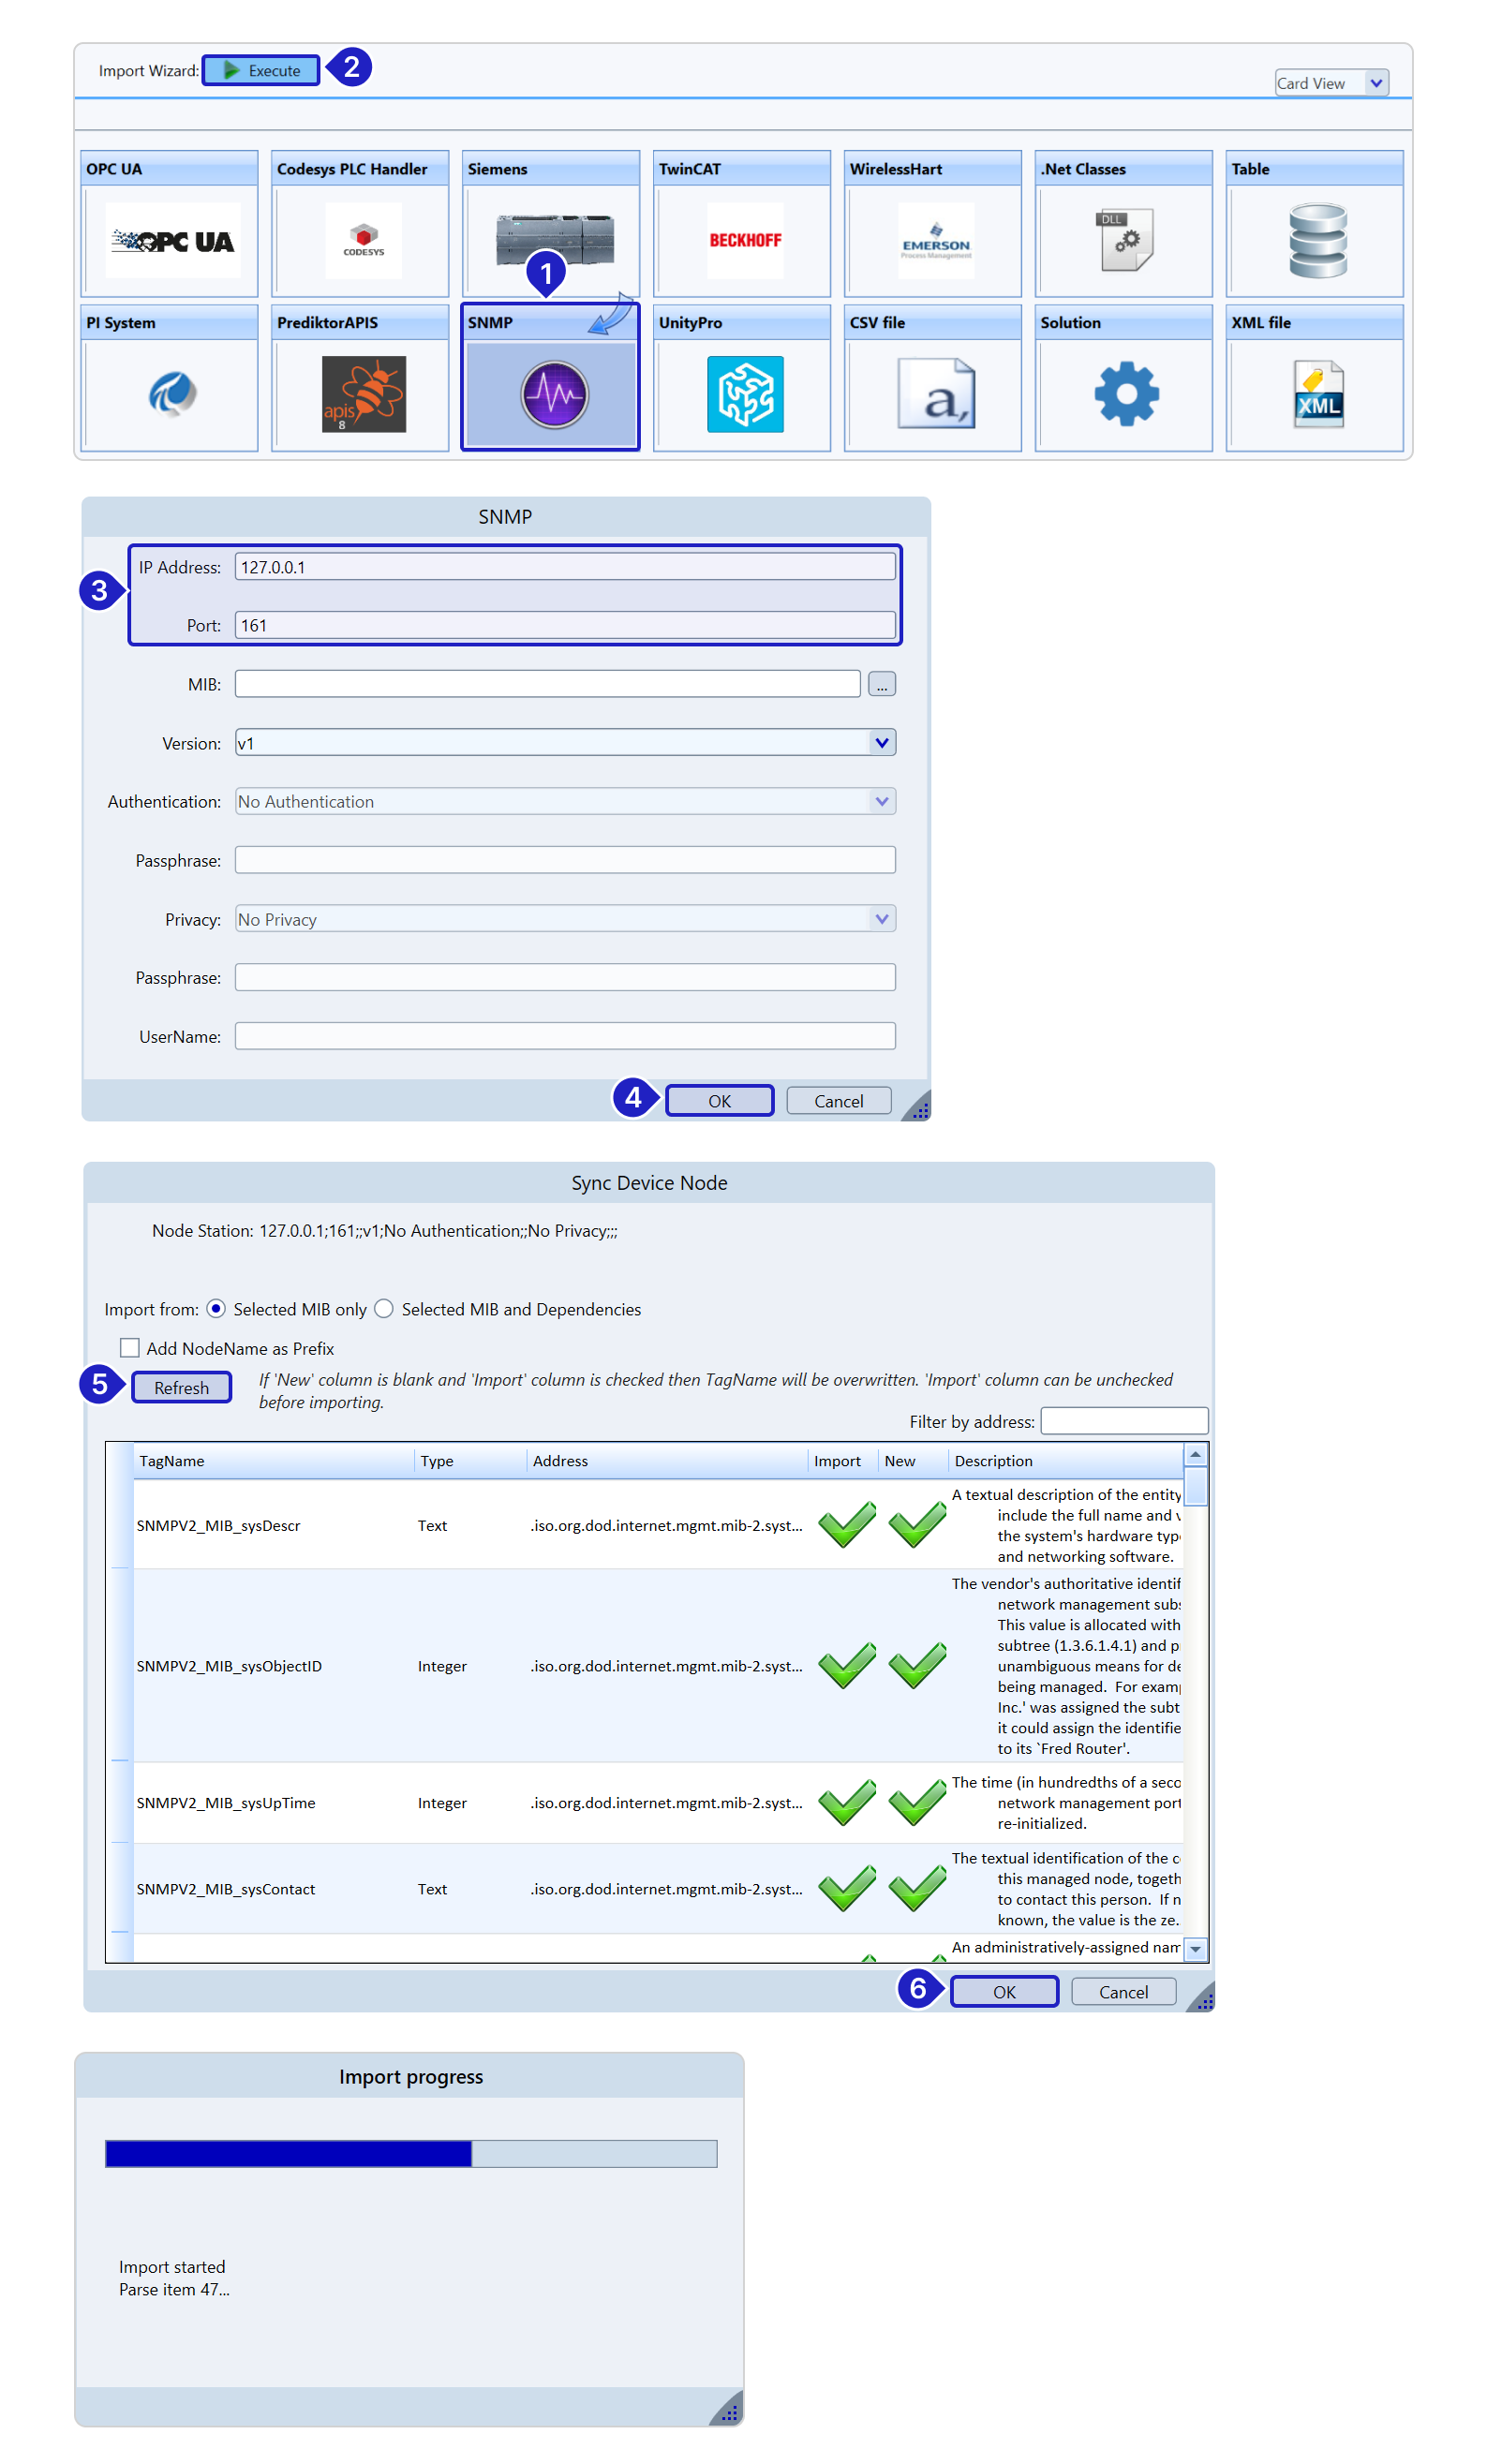Screen dimensions: 1487x2464
Task: Click the SNMP pulse monitor icon
Action: coord(553,394)
